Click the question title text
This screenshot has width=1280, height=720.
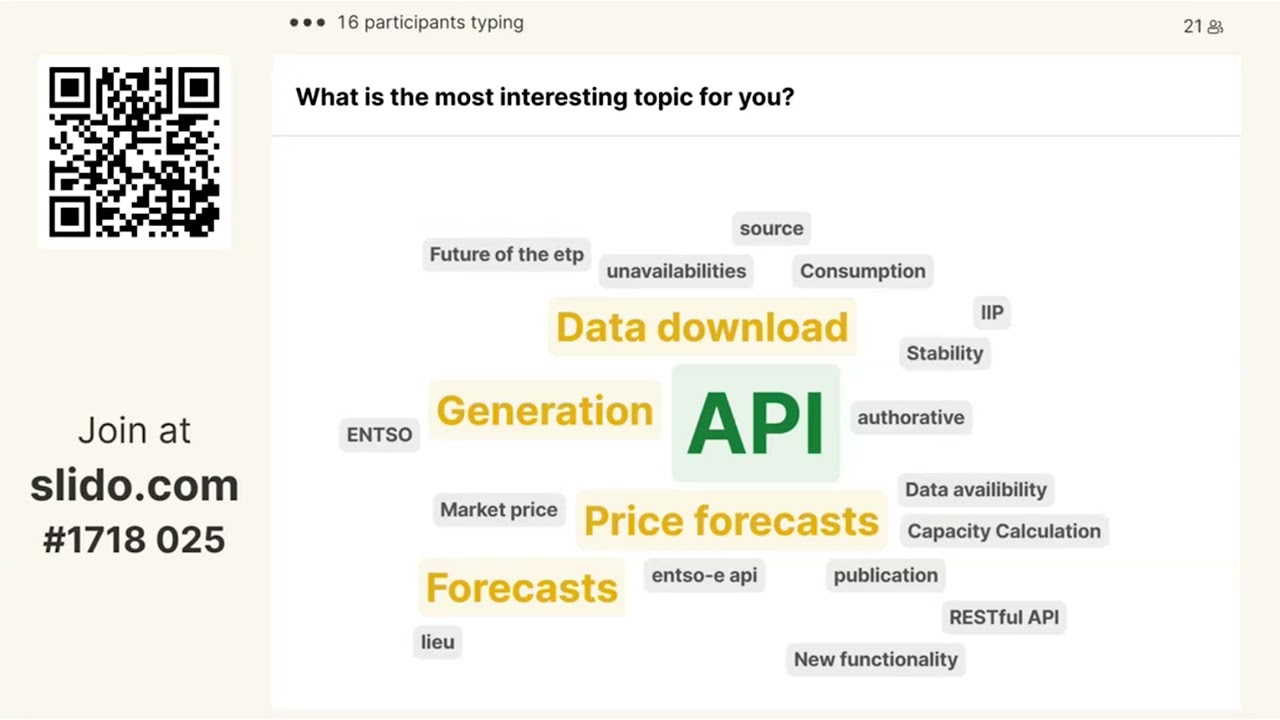pyautogui.click(x=545, y=97)
